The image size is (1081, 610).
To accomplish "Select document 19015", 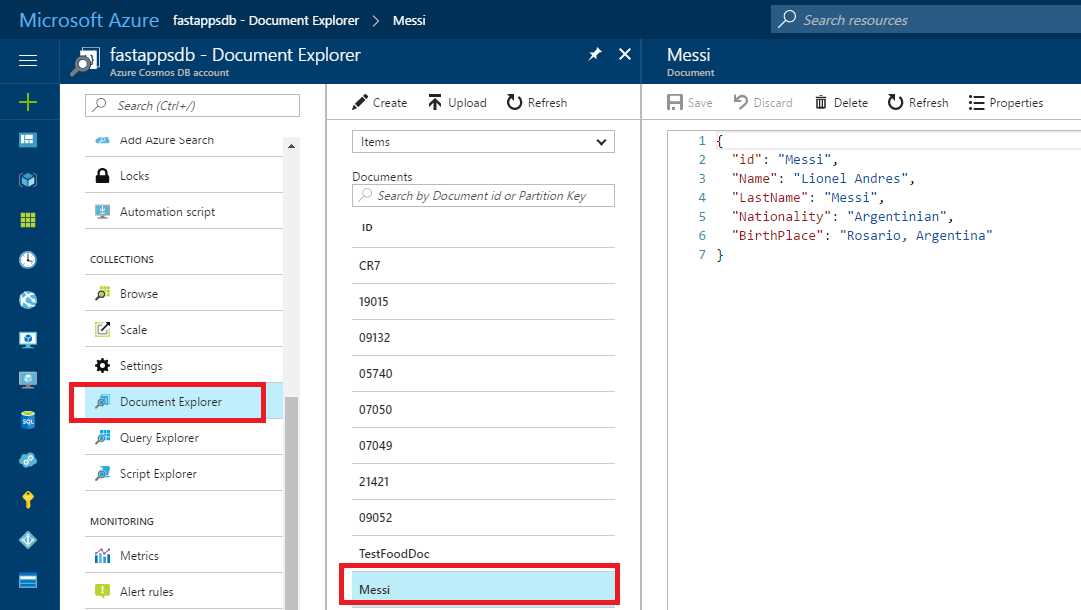I will point(483,301).
